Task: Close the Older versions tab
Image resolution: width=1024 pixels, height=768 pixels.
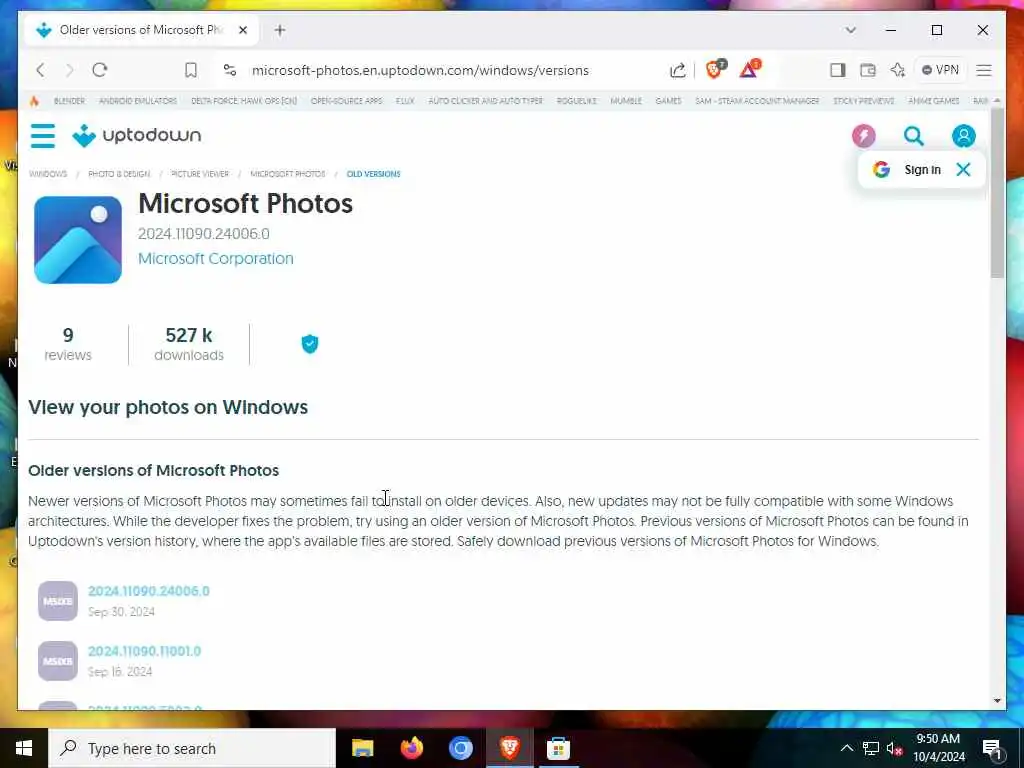Action: click(x=243, y=30)
